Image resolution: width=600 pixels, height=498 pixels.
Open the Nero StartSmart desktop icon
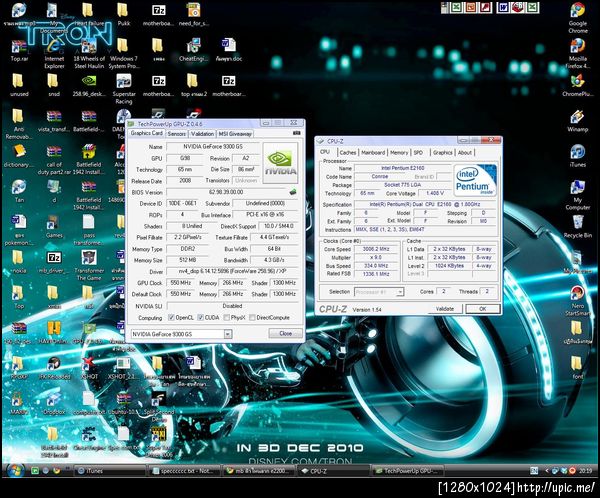coord(577,300)
